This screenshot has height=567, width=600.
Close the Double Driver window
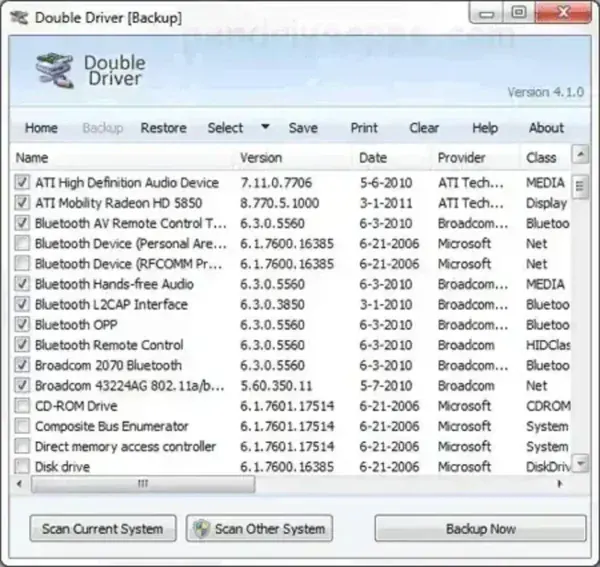tap(563, 13)
